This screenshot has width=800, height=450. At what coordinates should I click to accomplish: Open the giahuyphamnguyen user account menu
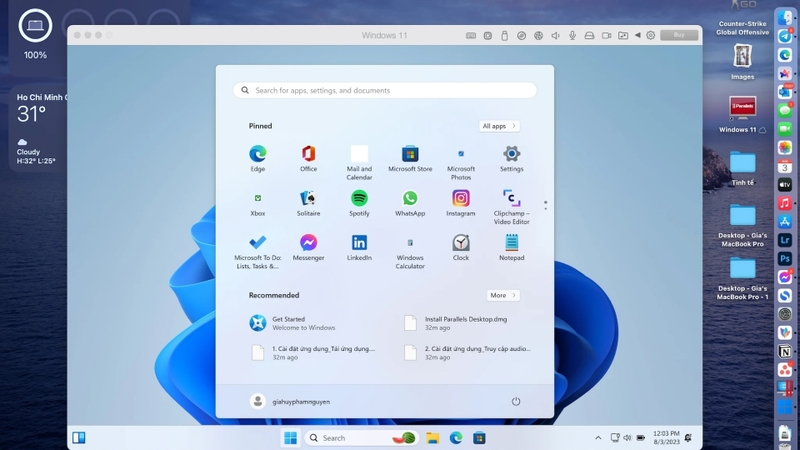coord(290,402)
